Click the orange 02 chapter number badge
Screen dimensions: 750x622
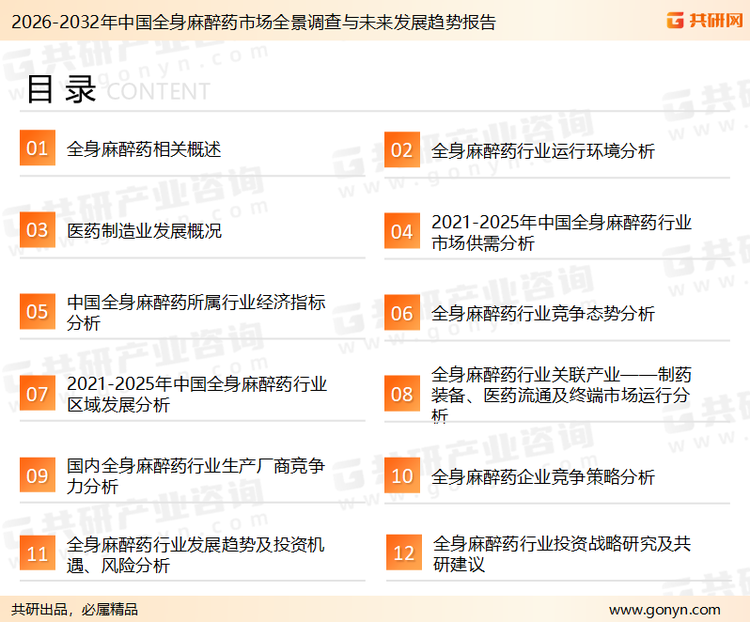tap(401, 150)
